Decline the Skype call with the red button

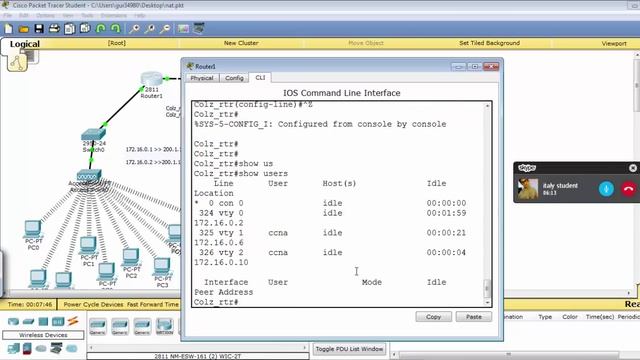(x=629, y=189)
